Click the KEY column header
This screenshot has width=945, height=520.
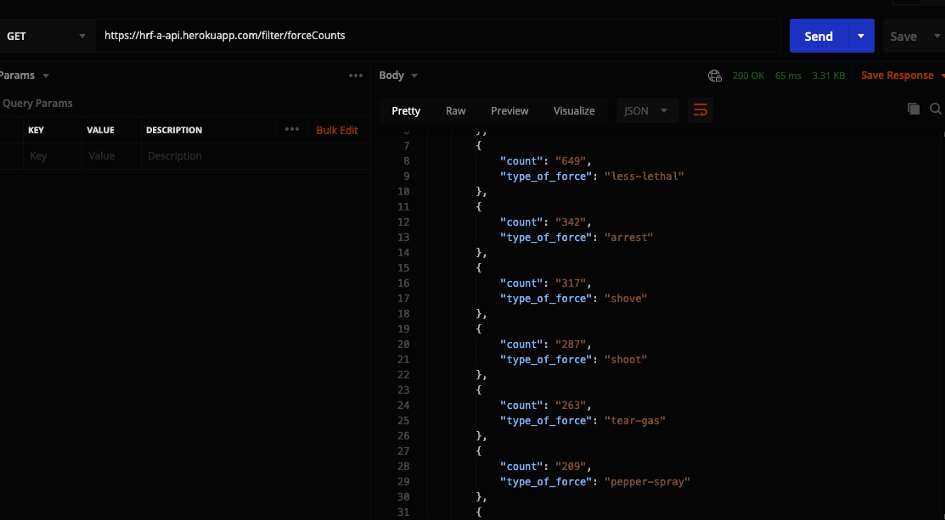coord(36,130)
